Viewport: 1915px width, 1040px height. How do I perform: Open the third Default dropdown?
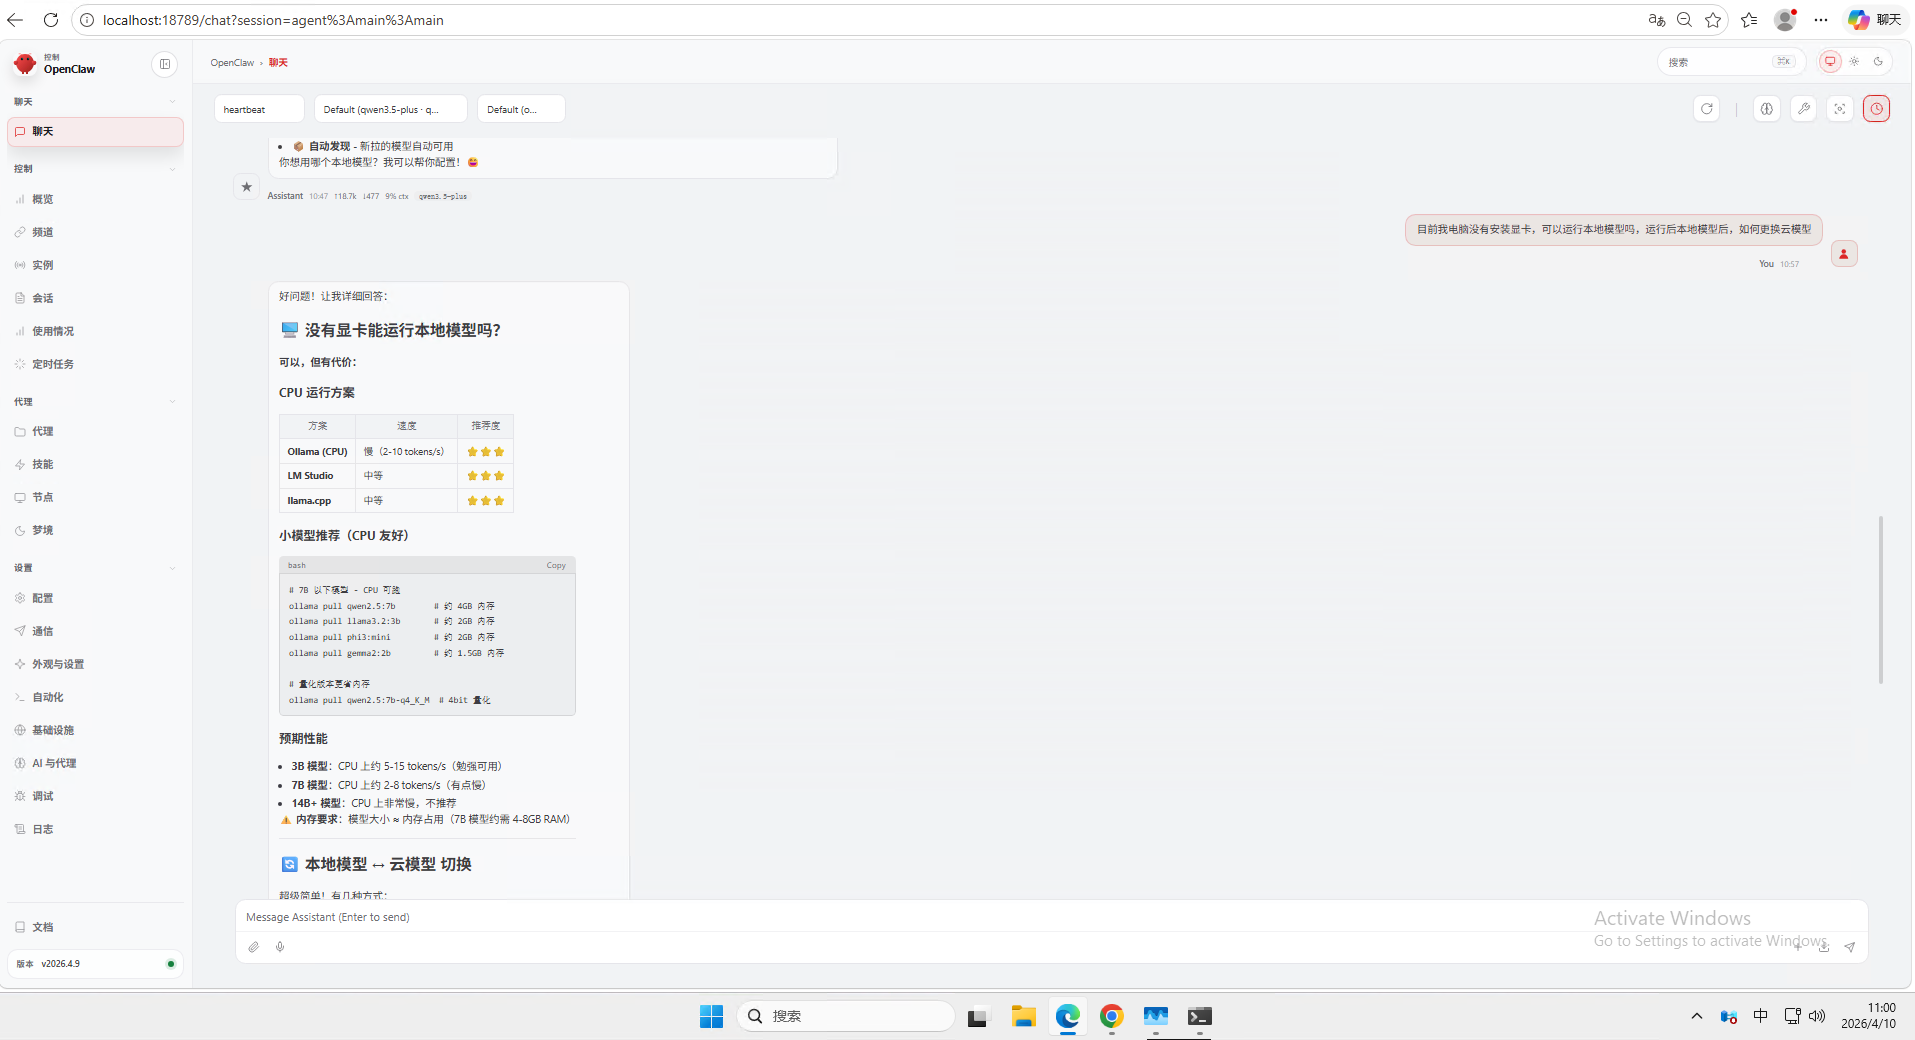click(521, 109)
